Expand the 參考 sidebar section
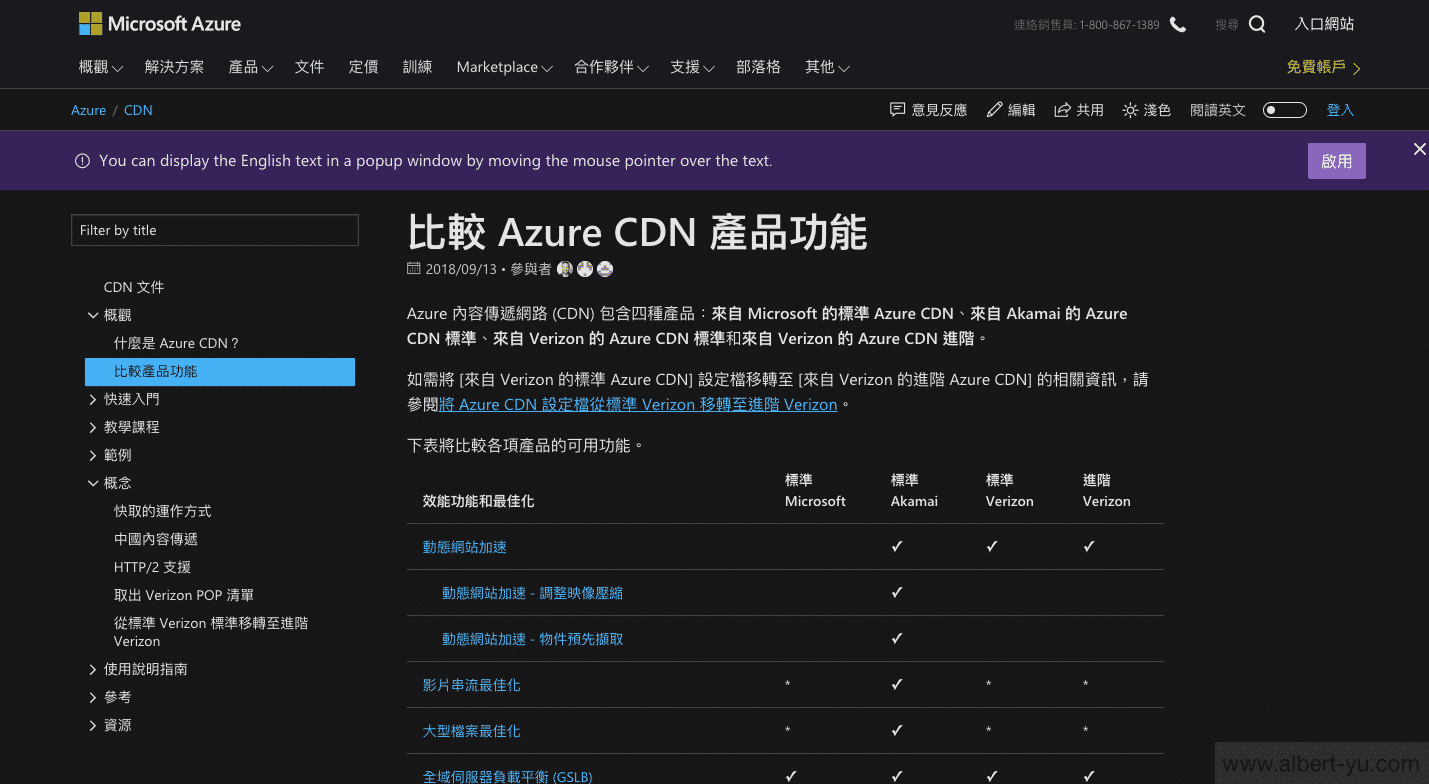Screen dimensions: 1429x784 pos(93,697)
